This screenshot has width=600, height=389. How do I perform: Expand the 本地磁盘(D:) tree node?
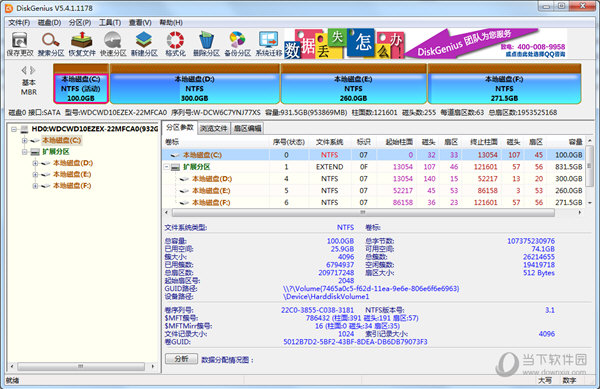(35, 163)
